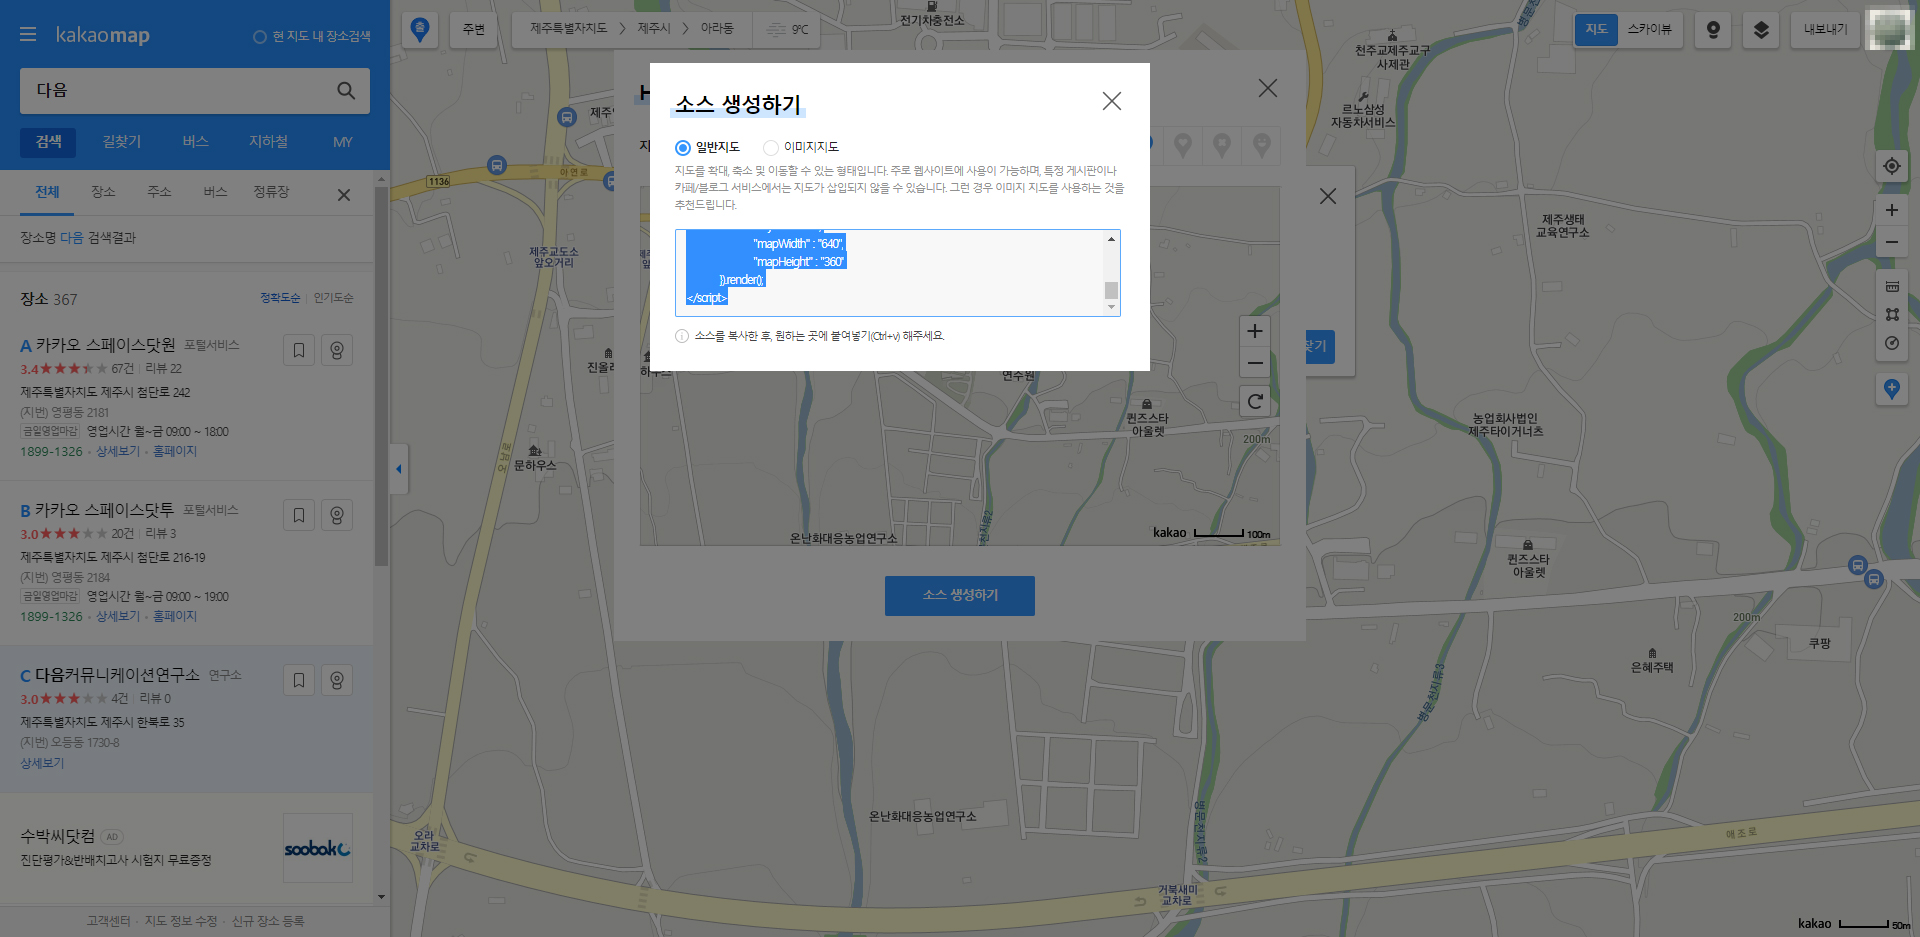Reset the preview map with refresh icon

1255,402
